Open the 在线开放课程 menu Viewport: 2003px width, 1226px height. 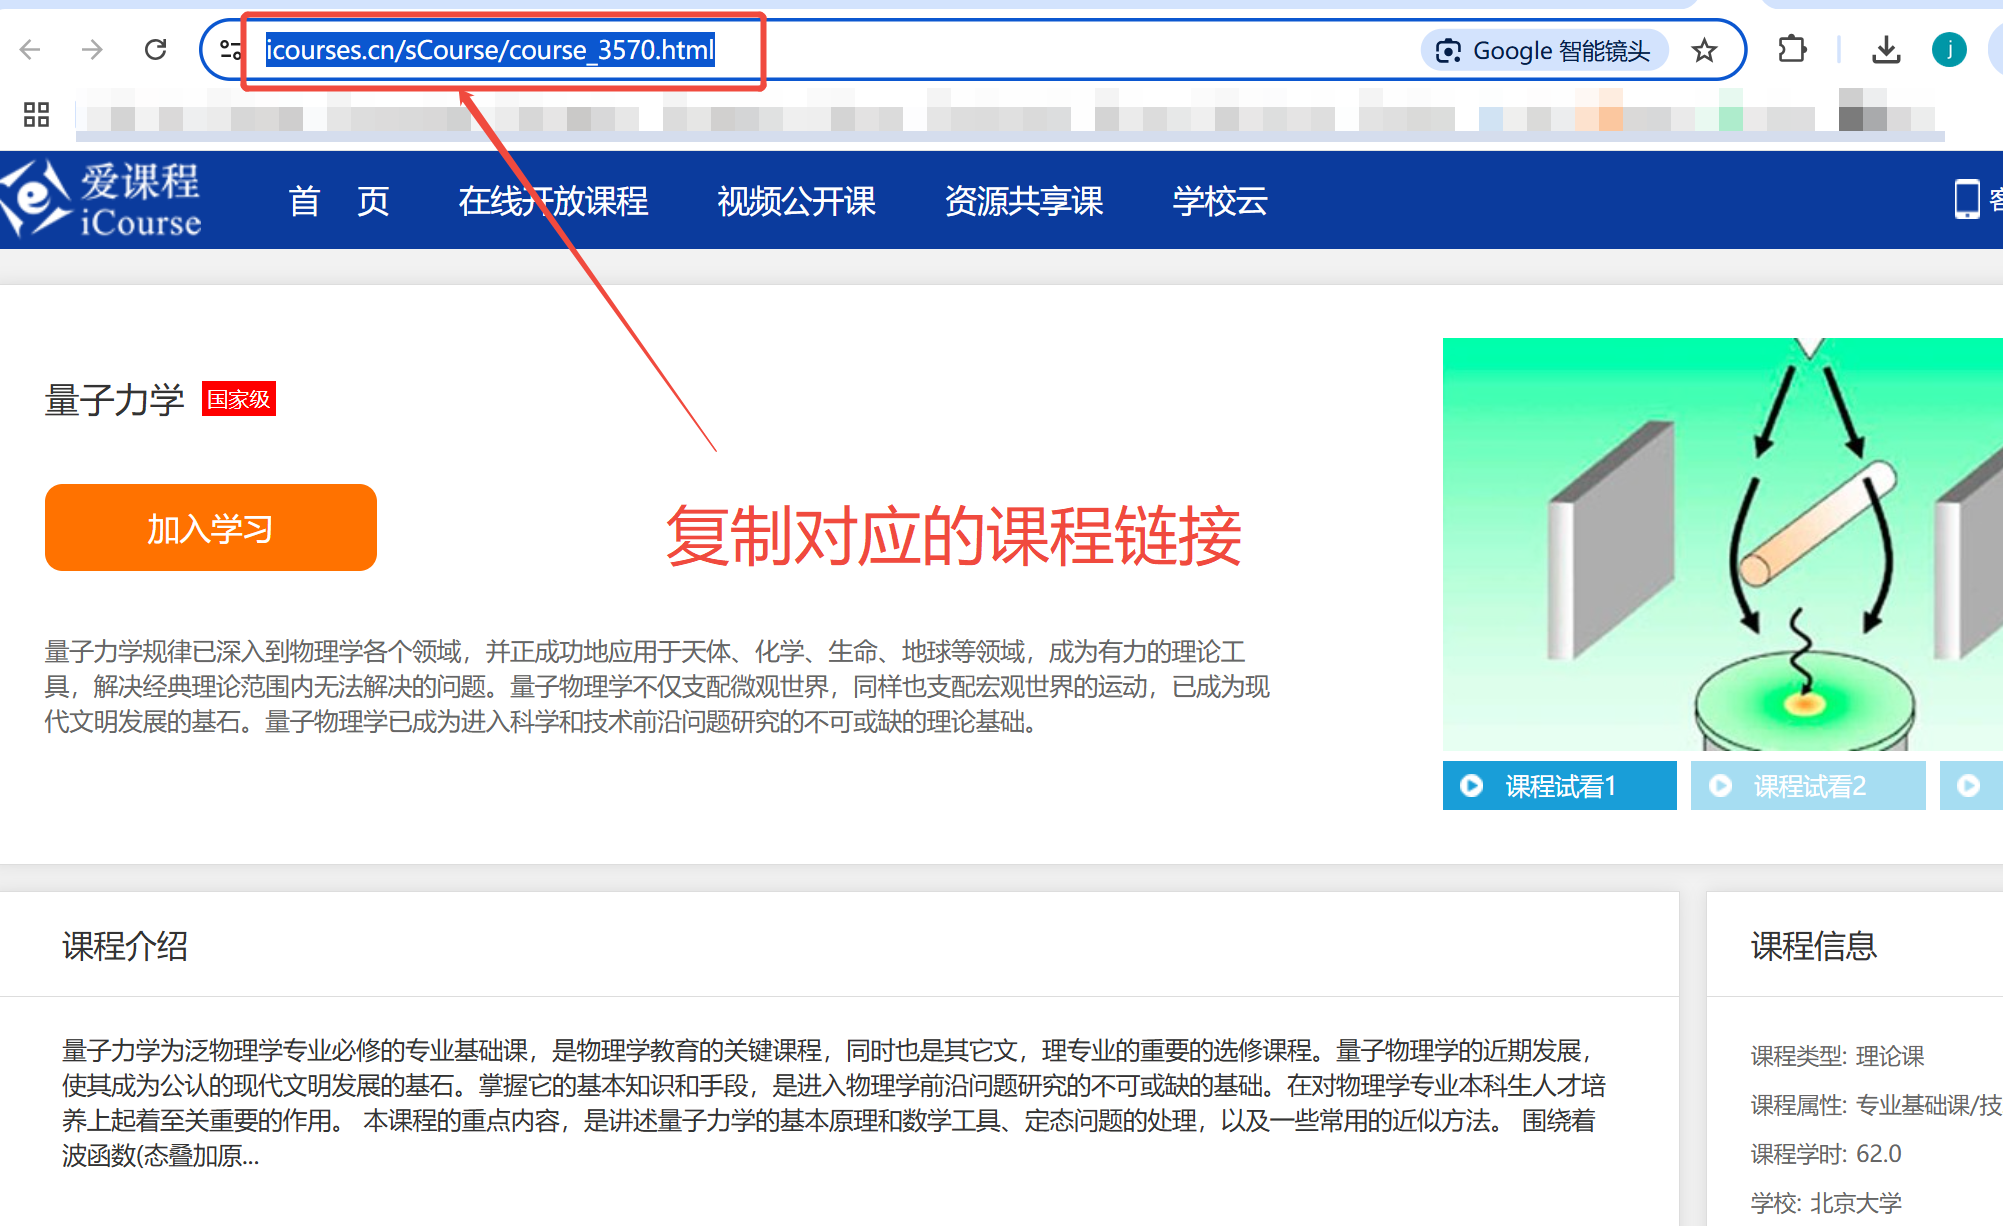pos(554,201)
